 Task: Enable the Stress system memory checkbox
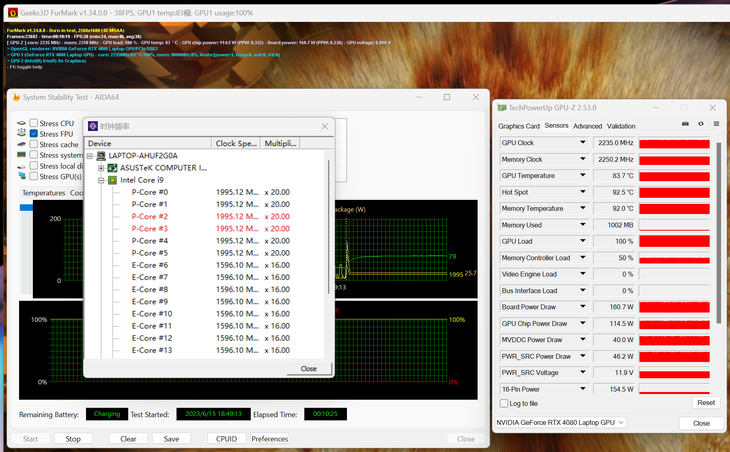34,155
